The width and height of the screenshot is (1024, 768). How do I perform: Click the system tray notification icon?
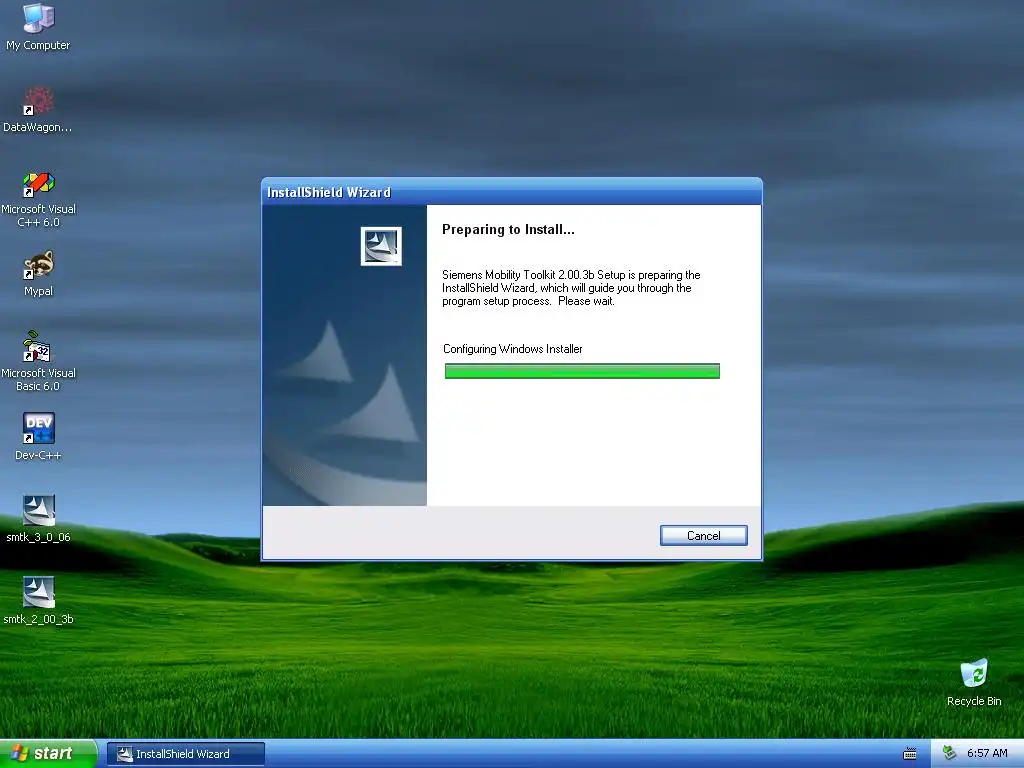949,753
